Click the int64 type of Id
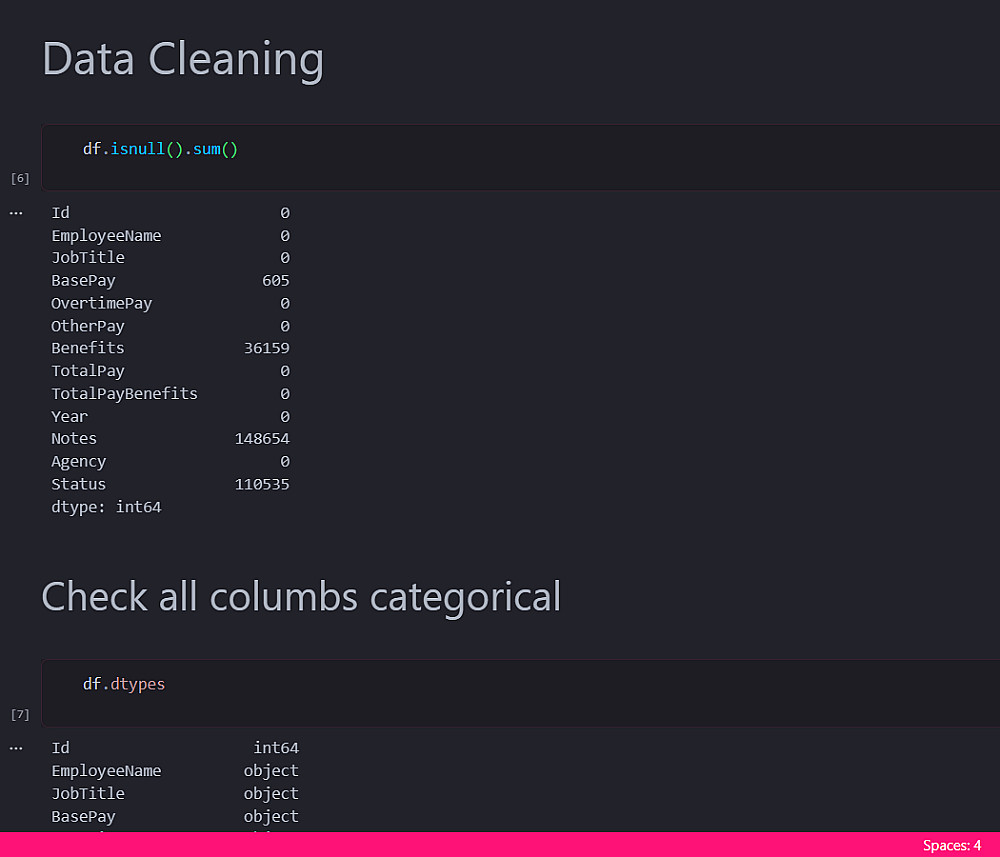This screenshot has width=1000, height=857. 275,748
